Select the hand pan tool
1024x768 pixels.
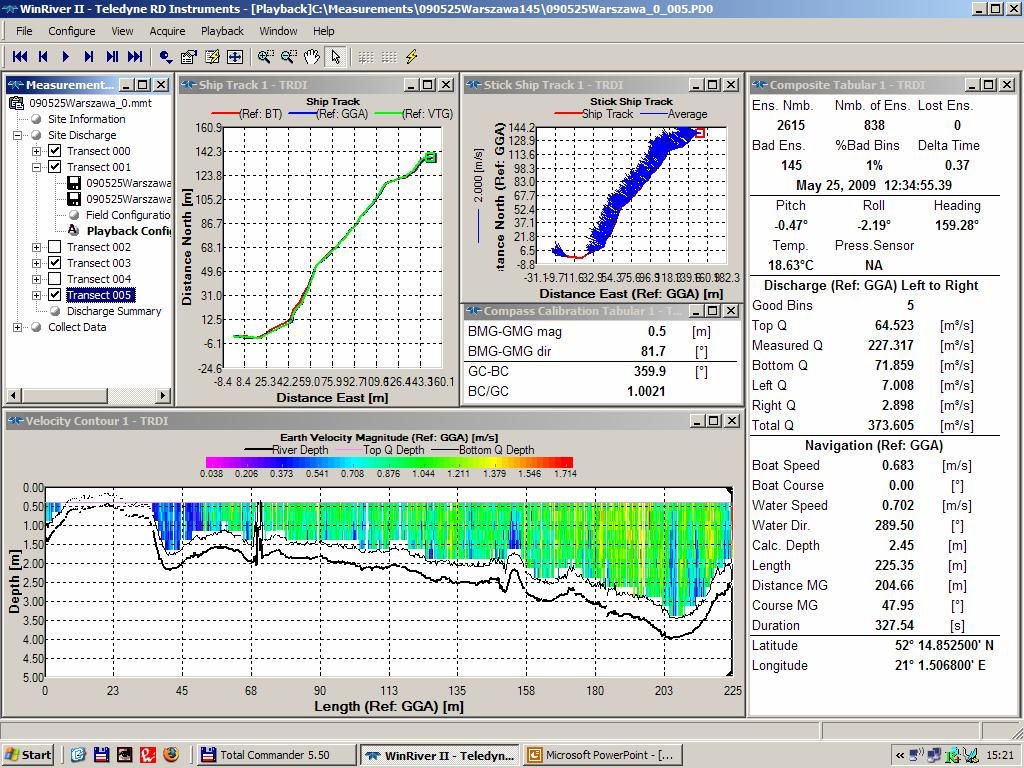[312, 57]
